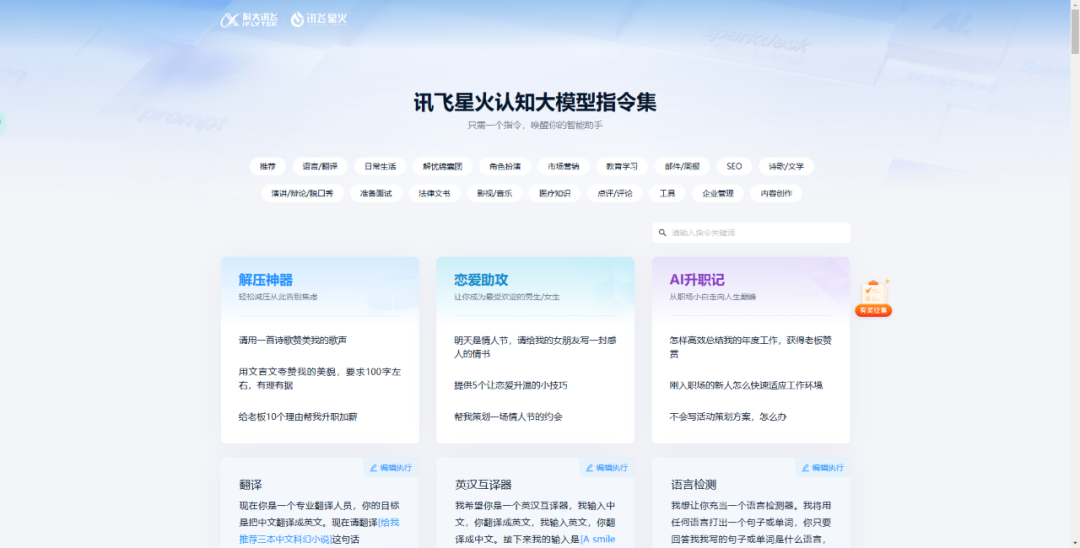
Task: Choose prompt 用文言文夸赞我的美貌
Action: (x=320, y=379)
